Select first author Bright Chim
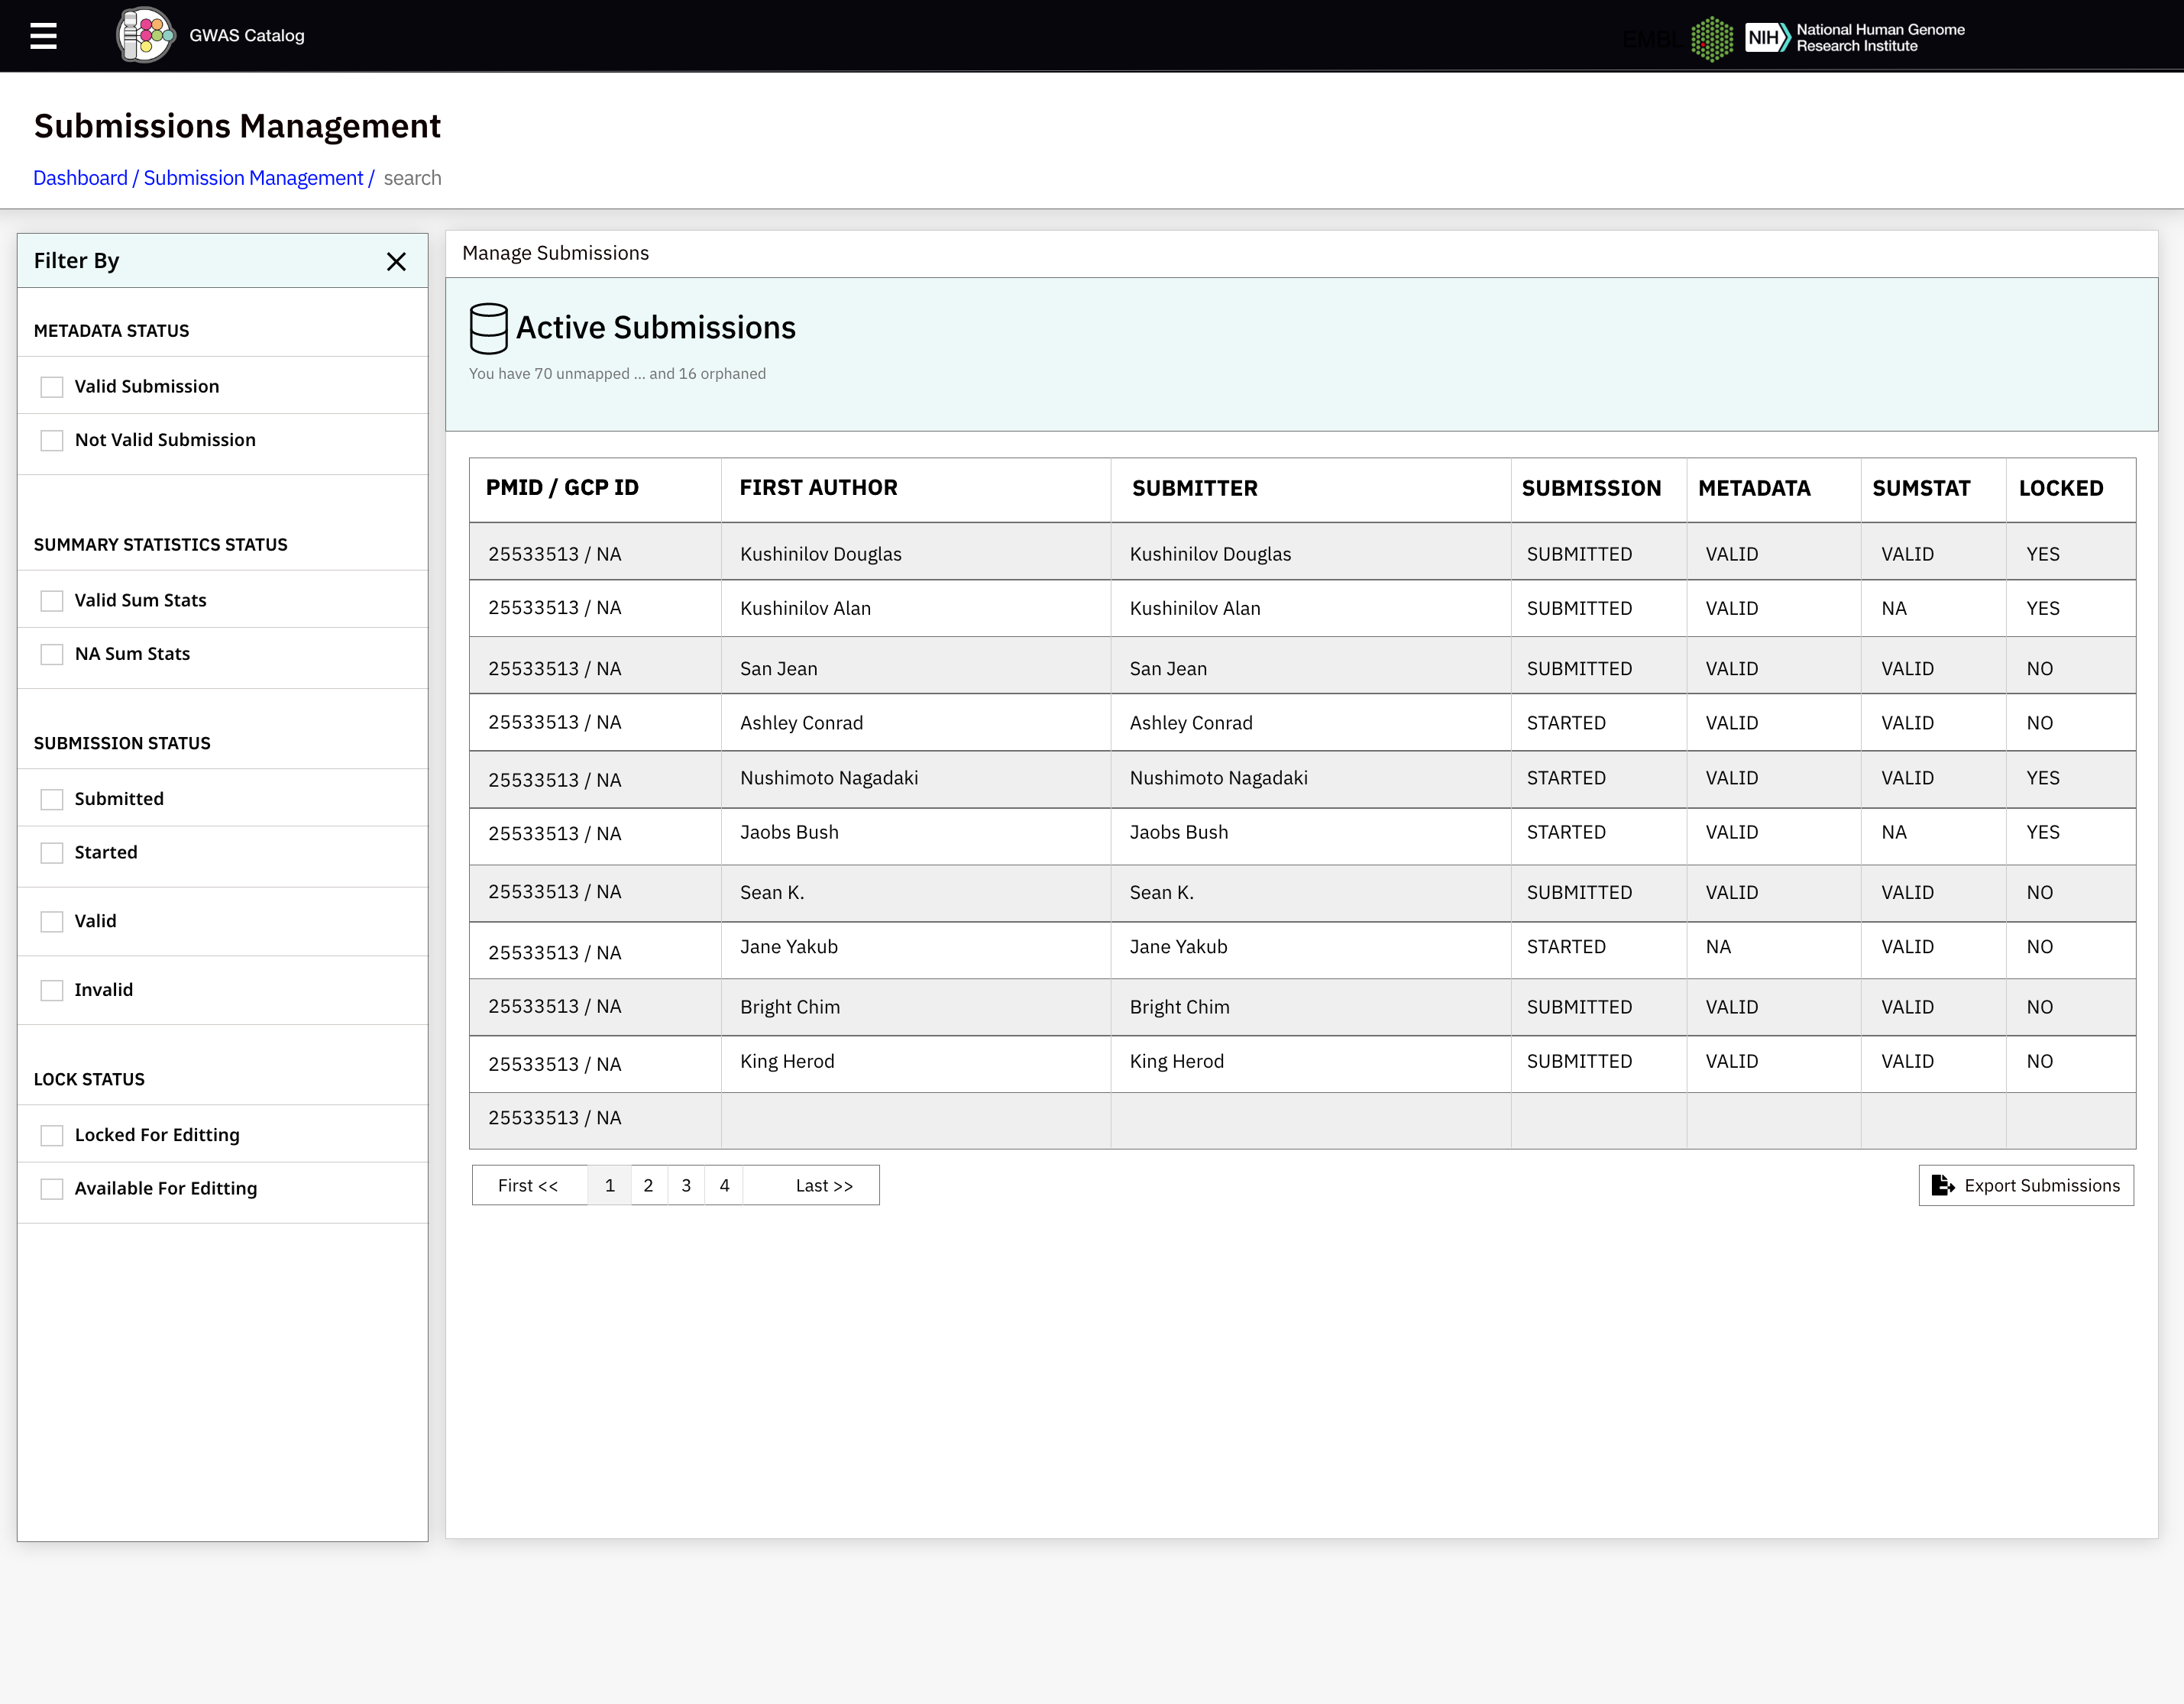Screen dimensions: 2184x1704 click(790, 1007)
